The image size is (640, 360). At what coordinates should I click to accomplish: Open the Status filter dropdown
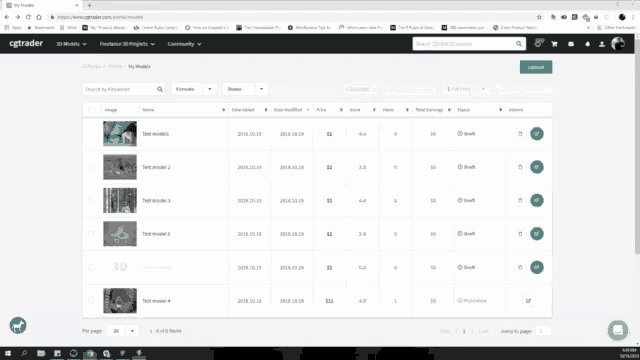click(245, 89)
